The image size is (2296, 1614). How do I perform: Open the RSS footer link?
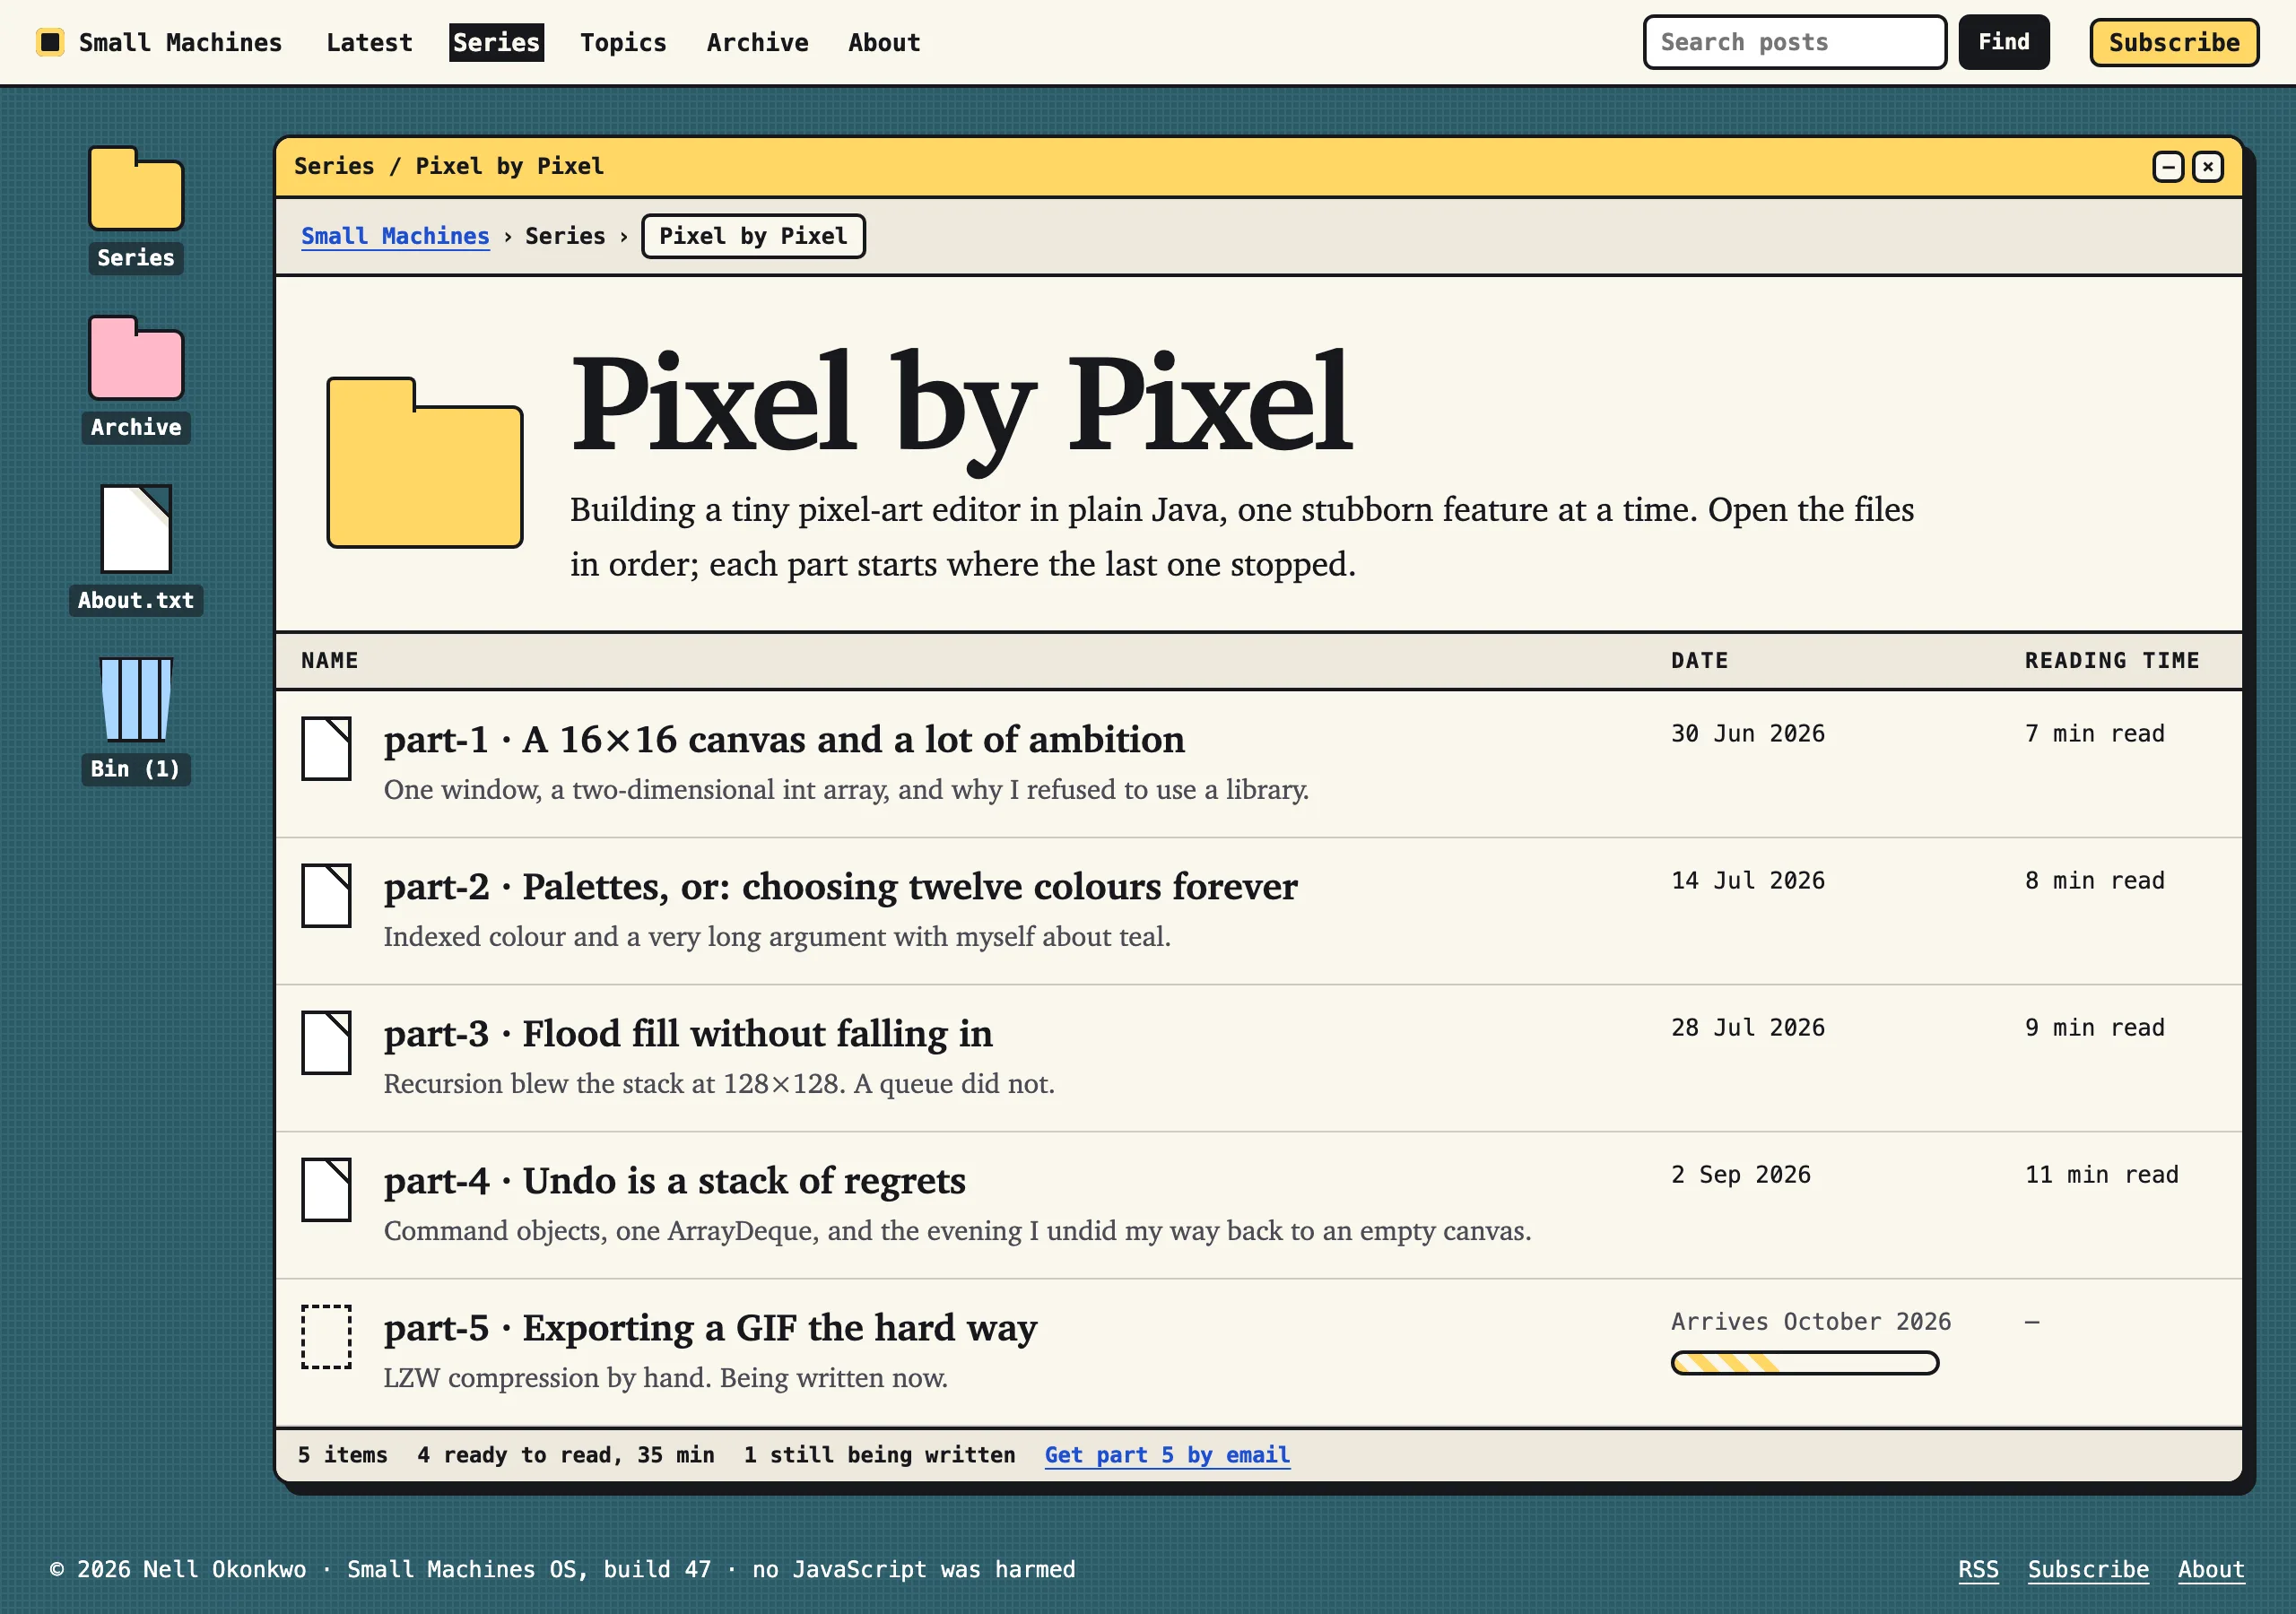click(x=1978, y=1569)
